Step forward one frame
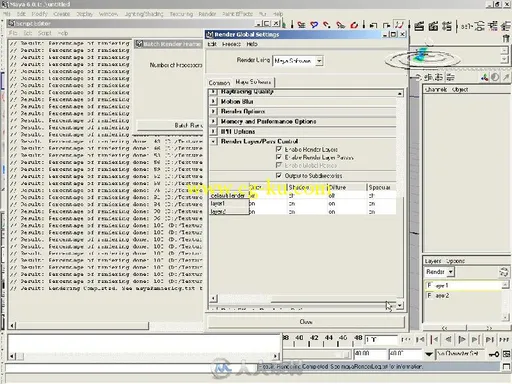This screenshot has width=512, height=384. [x=489, y=339]
